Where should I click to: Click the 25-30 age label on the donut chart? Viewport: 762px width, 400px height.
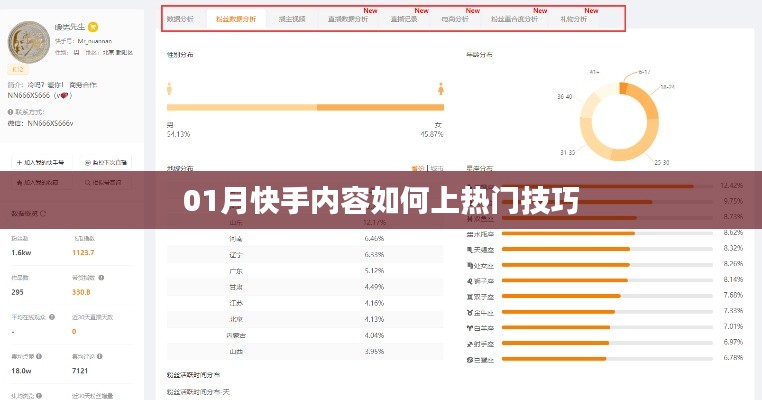tap(662, 162)
